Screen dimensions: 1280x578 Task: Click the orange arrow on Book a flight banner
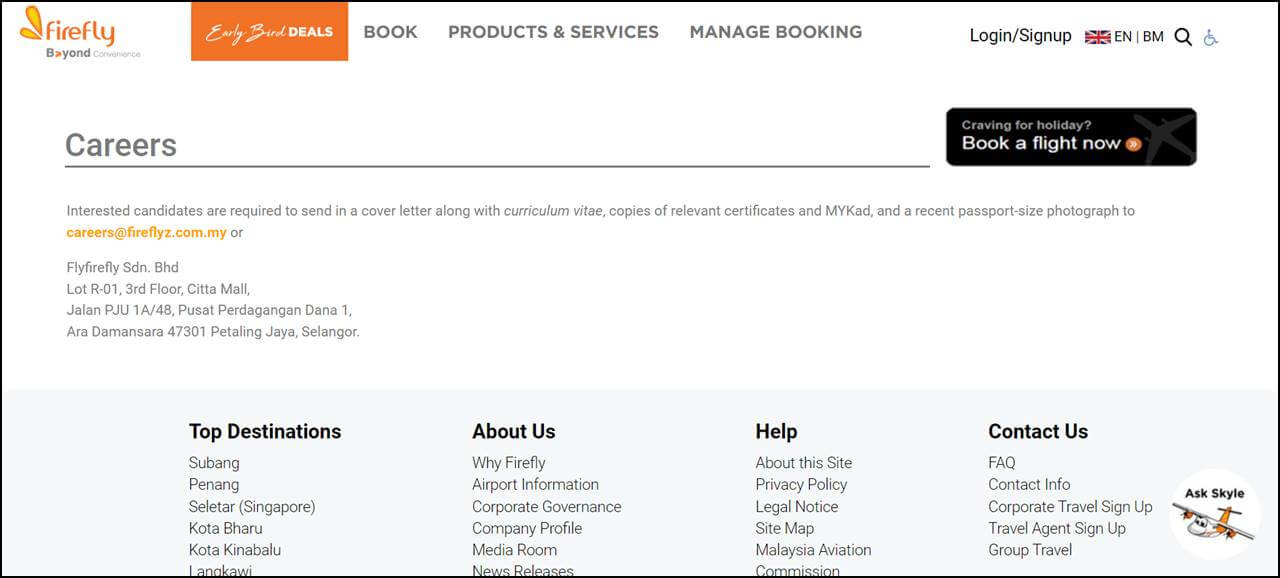[x=1133, y=144]
